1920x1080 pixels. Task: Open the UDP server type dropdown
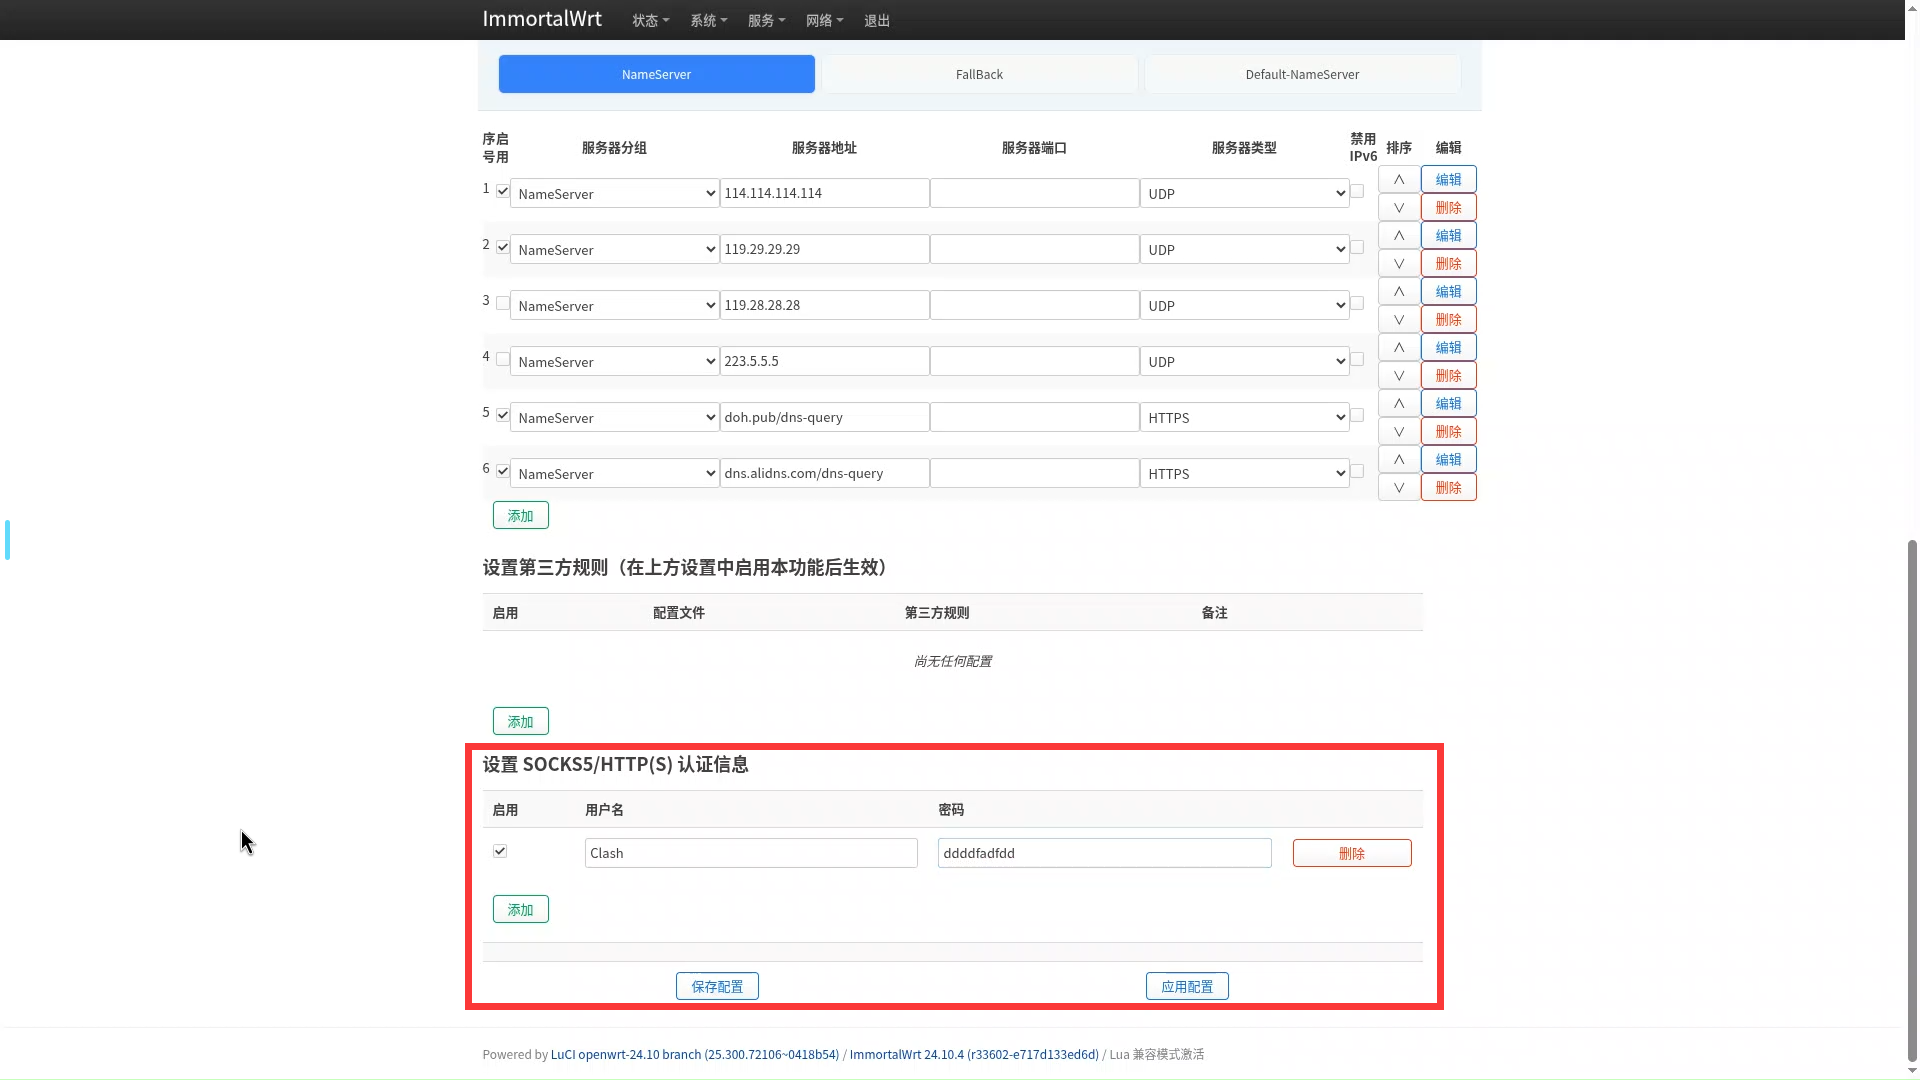(x=1243, y=193)
